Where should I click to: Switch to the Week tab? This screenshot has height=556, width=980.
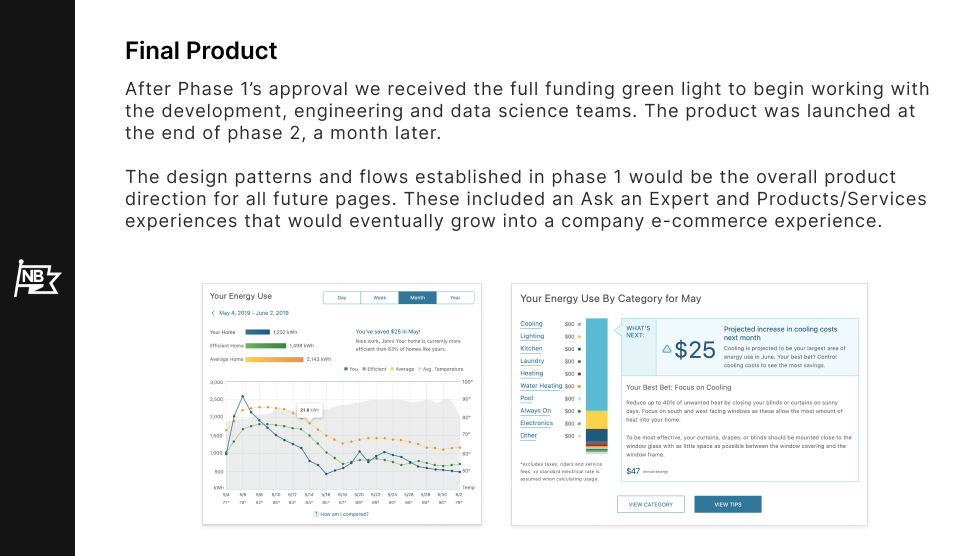pyautogui.click(x=380, y=297)
